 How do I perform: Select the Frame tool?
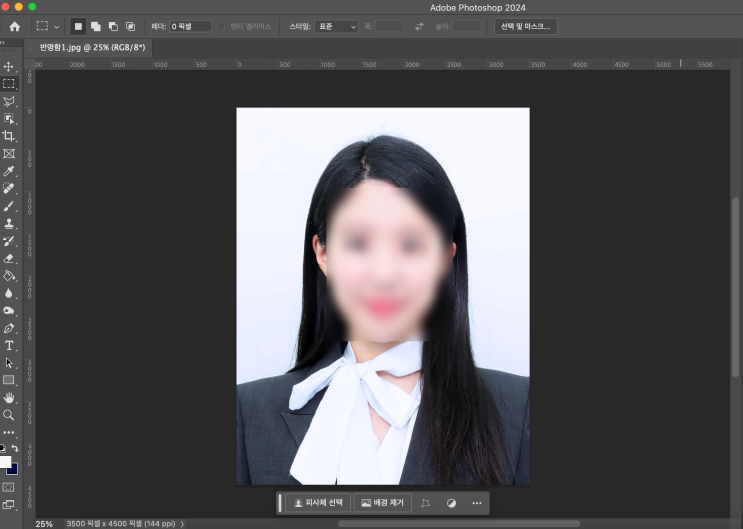(9, 154)
